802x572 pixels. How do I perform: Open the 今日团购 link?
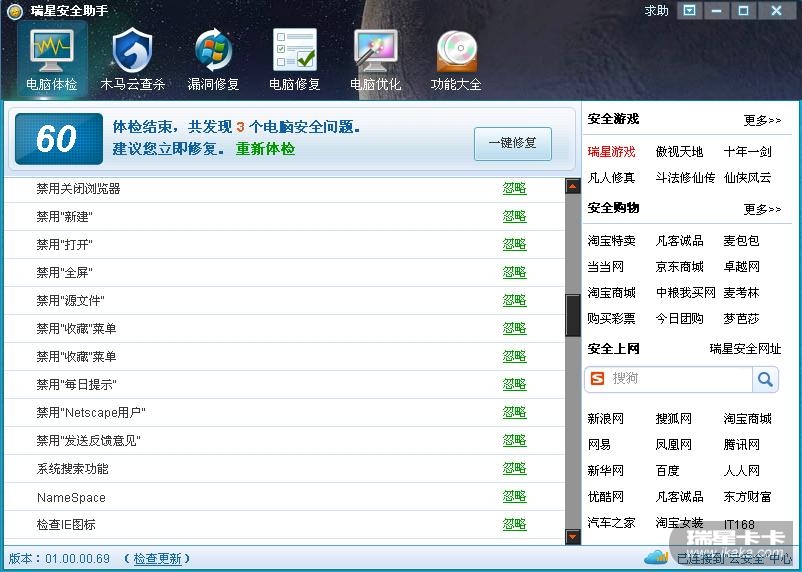click(x=679, y=319)
